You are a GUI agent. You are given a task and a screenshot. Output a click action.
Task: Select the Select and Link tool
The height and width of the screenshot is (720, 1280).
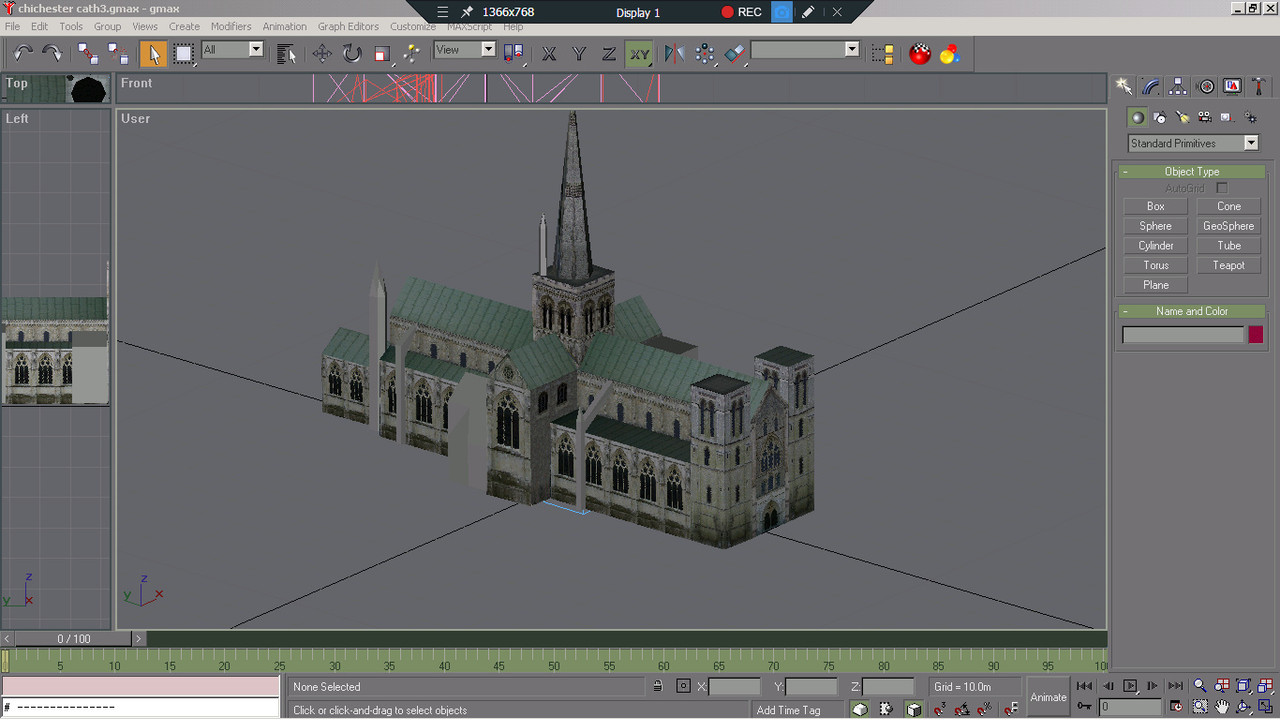coord(88,53)
